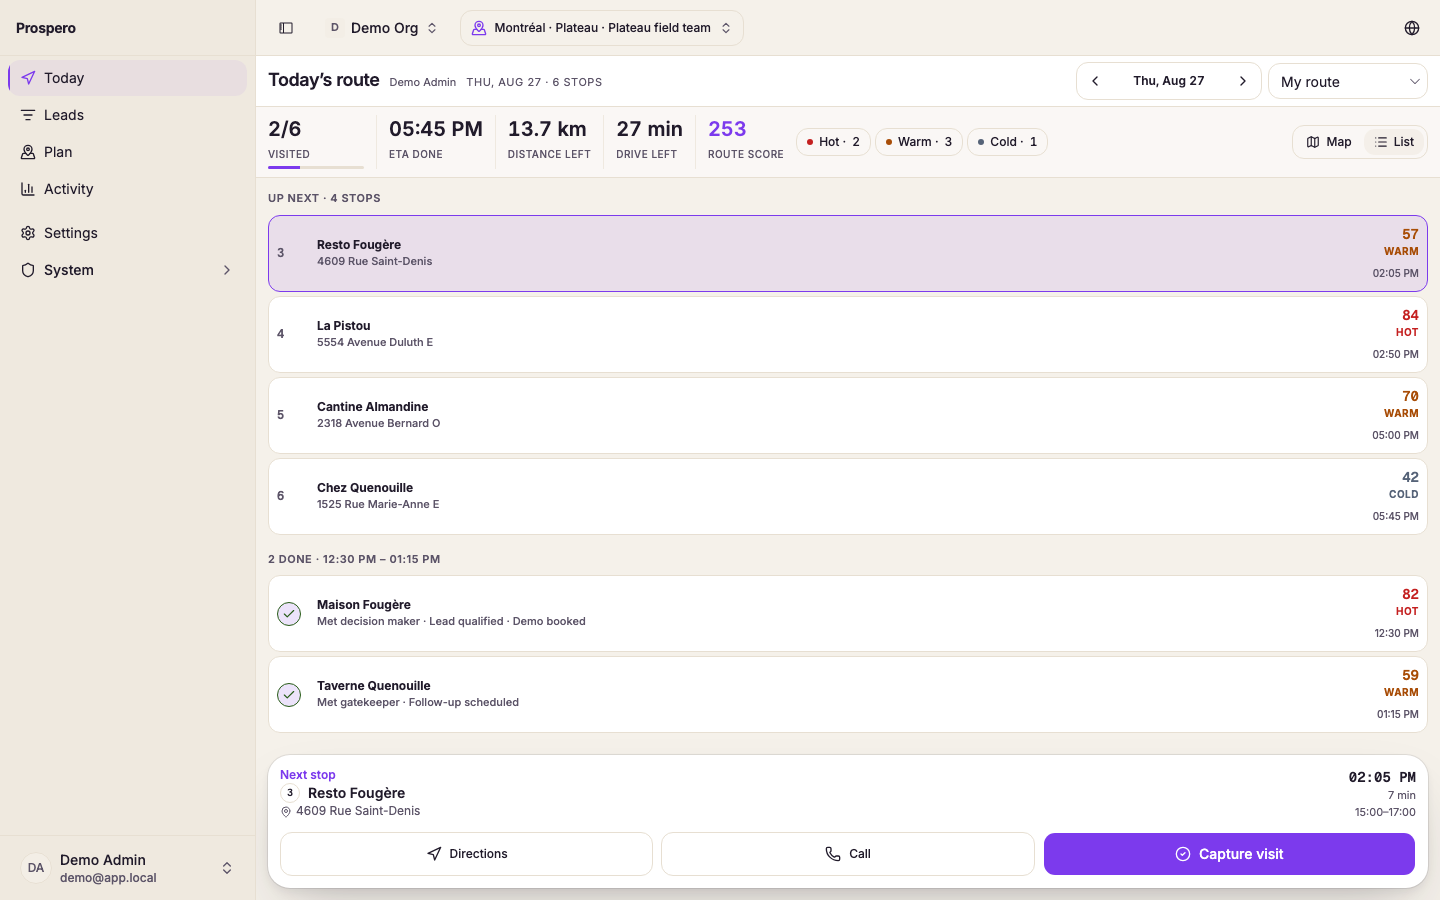Click the UP NEXT · 4 STOPS header
This screenshot has height=900, width=1440.
(x=324, y=198)
